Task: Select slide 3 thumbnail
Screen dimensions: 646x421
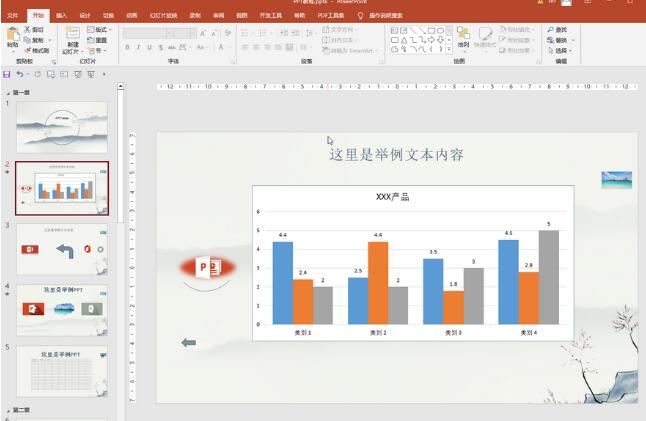Action: pyautogui.click(x=62, y=249)
